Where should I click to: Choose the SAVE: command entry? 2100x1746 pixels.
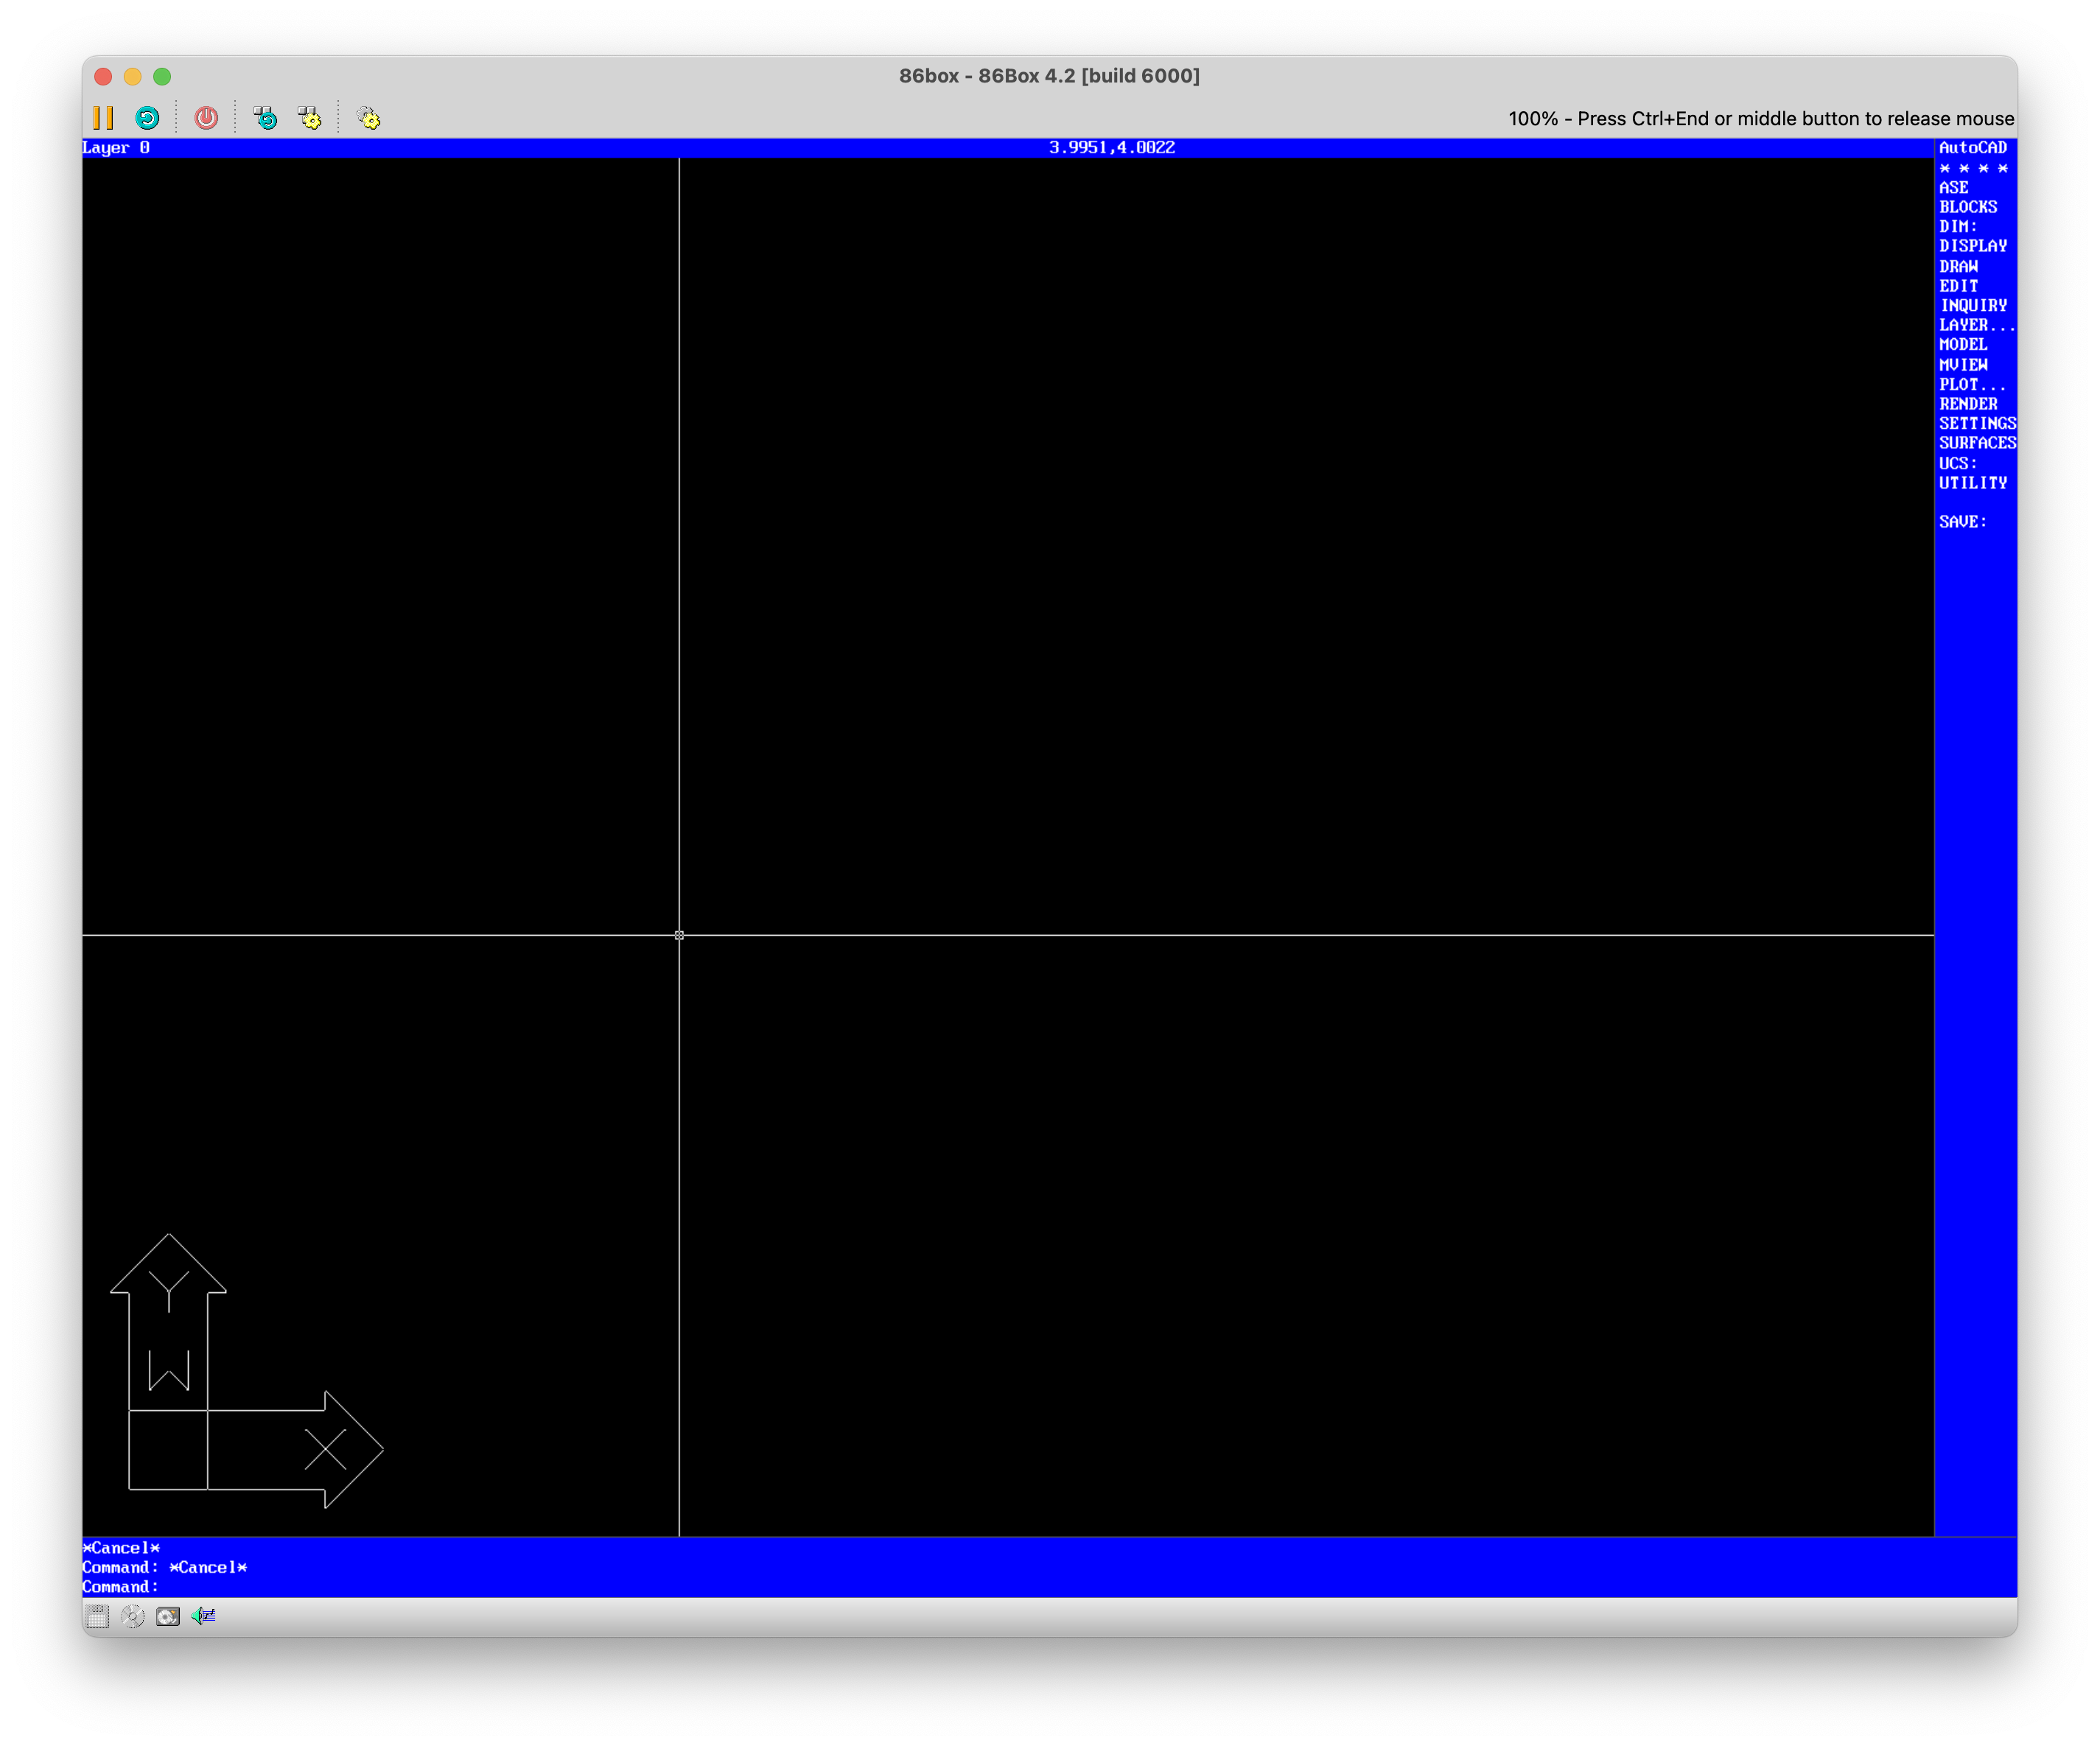tap(1963, 522)
